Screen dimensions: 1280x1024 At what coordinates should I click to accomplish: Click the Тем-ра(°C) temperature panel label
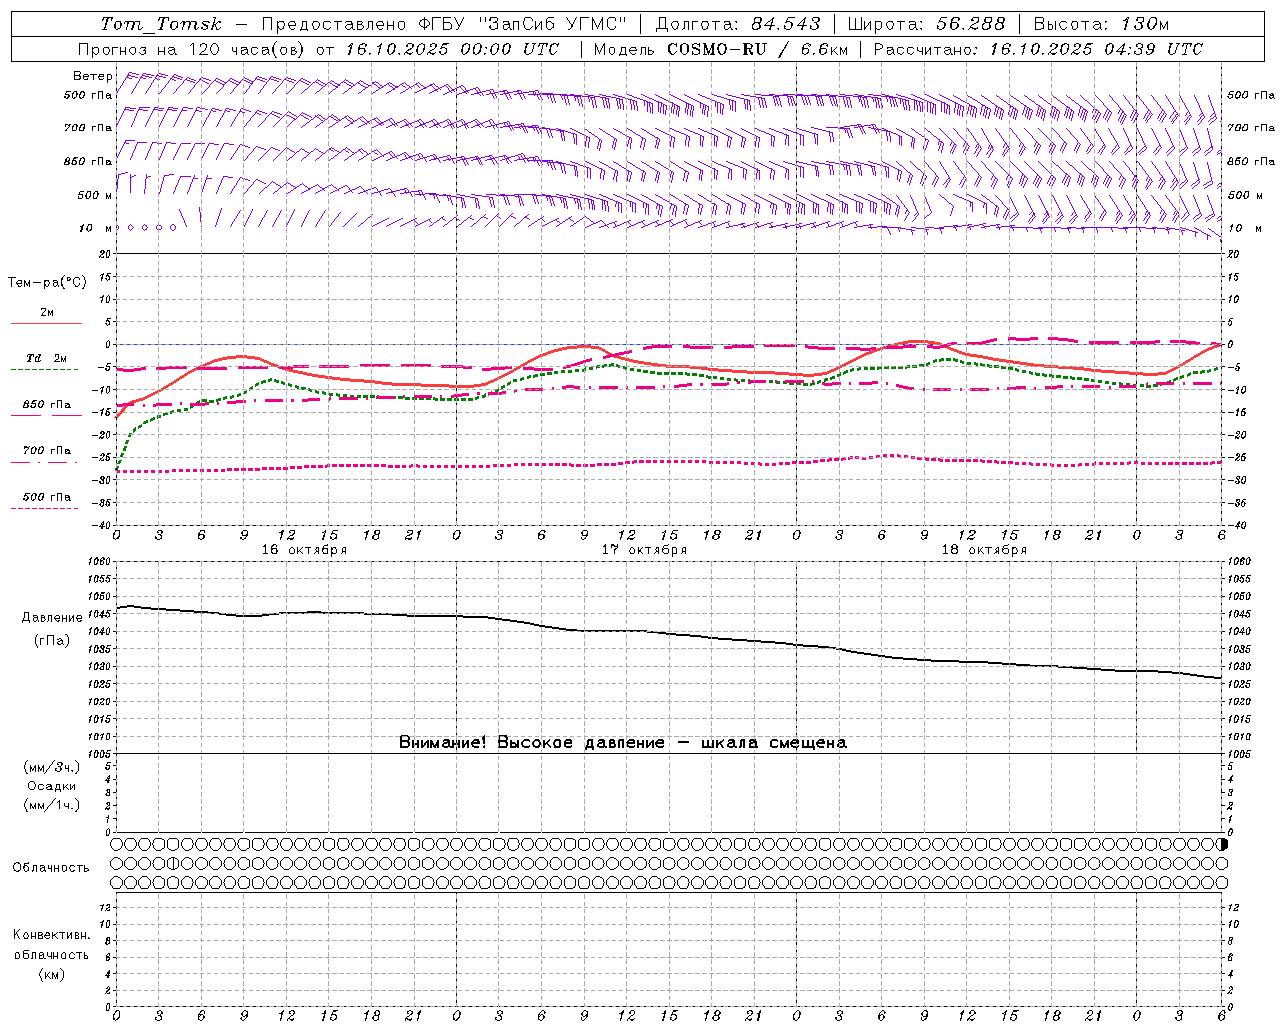point(47,283)
